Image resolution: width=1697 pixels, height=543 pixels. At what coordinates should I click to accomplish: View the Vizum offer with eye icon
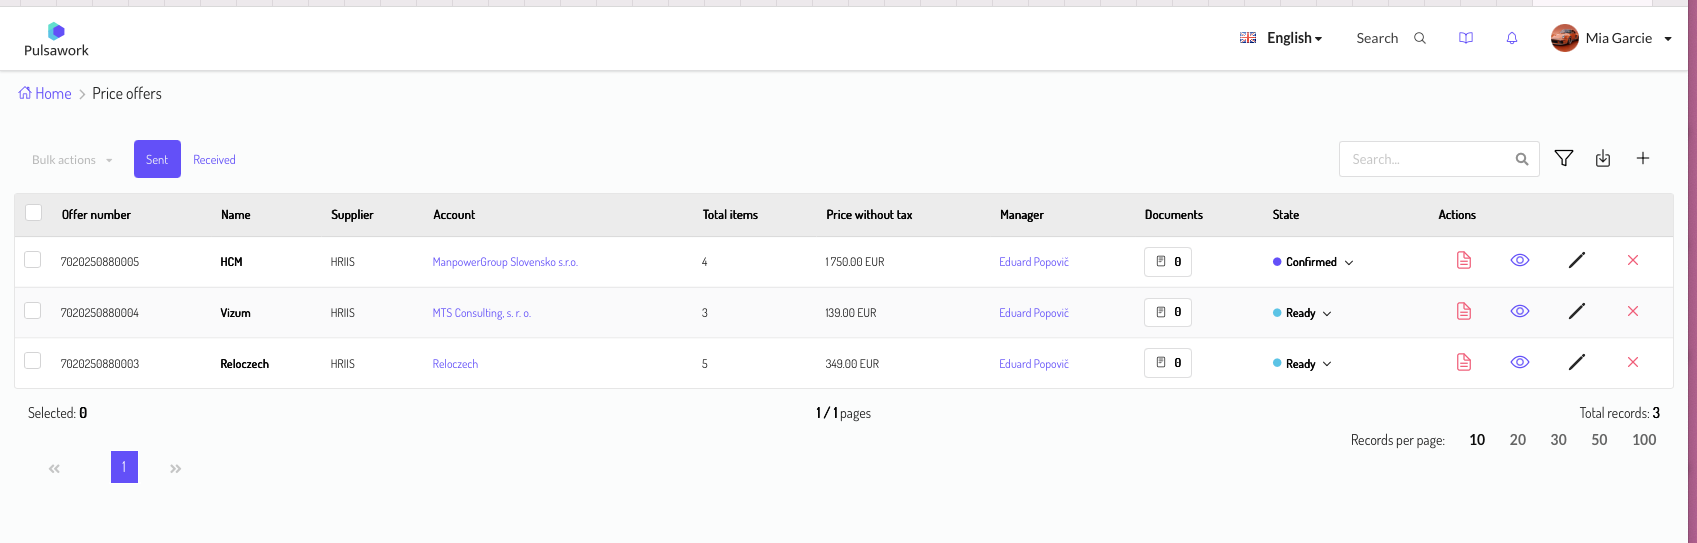coord(1520,311)
